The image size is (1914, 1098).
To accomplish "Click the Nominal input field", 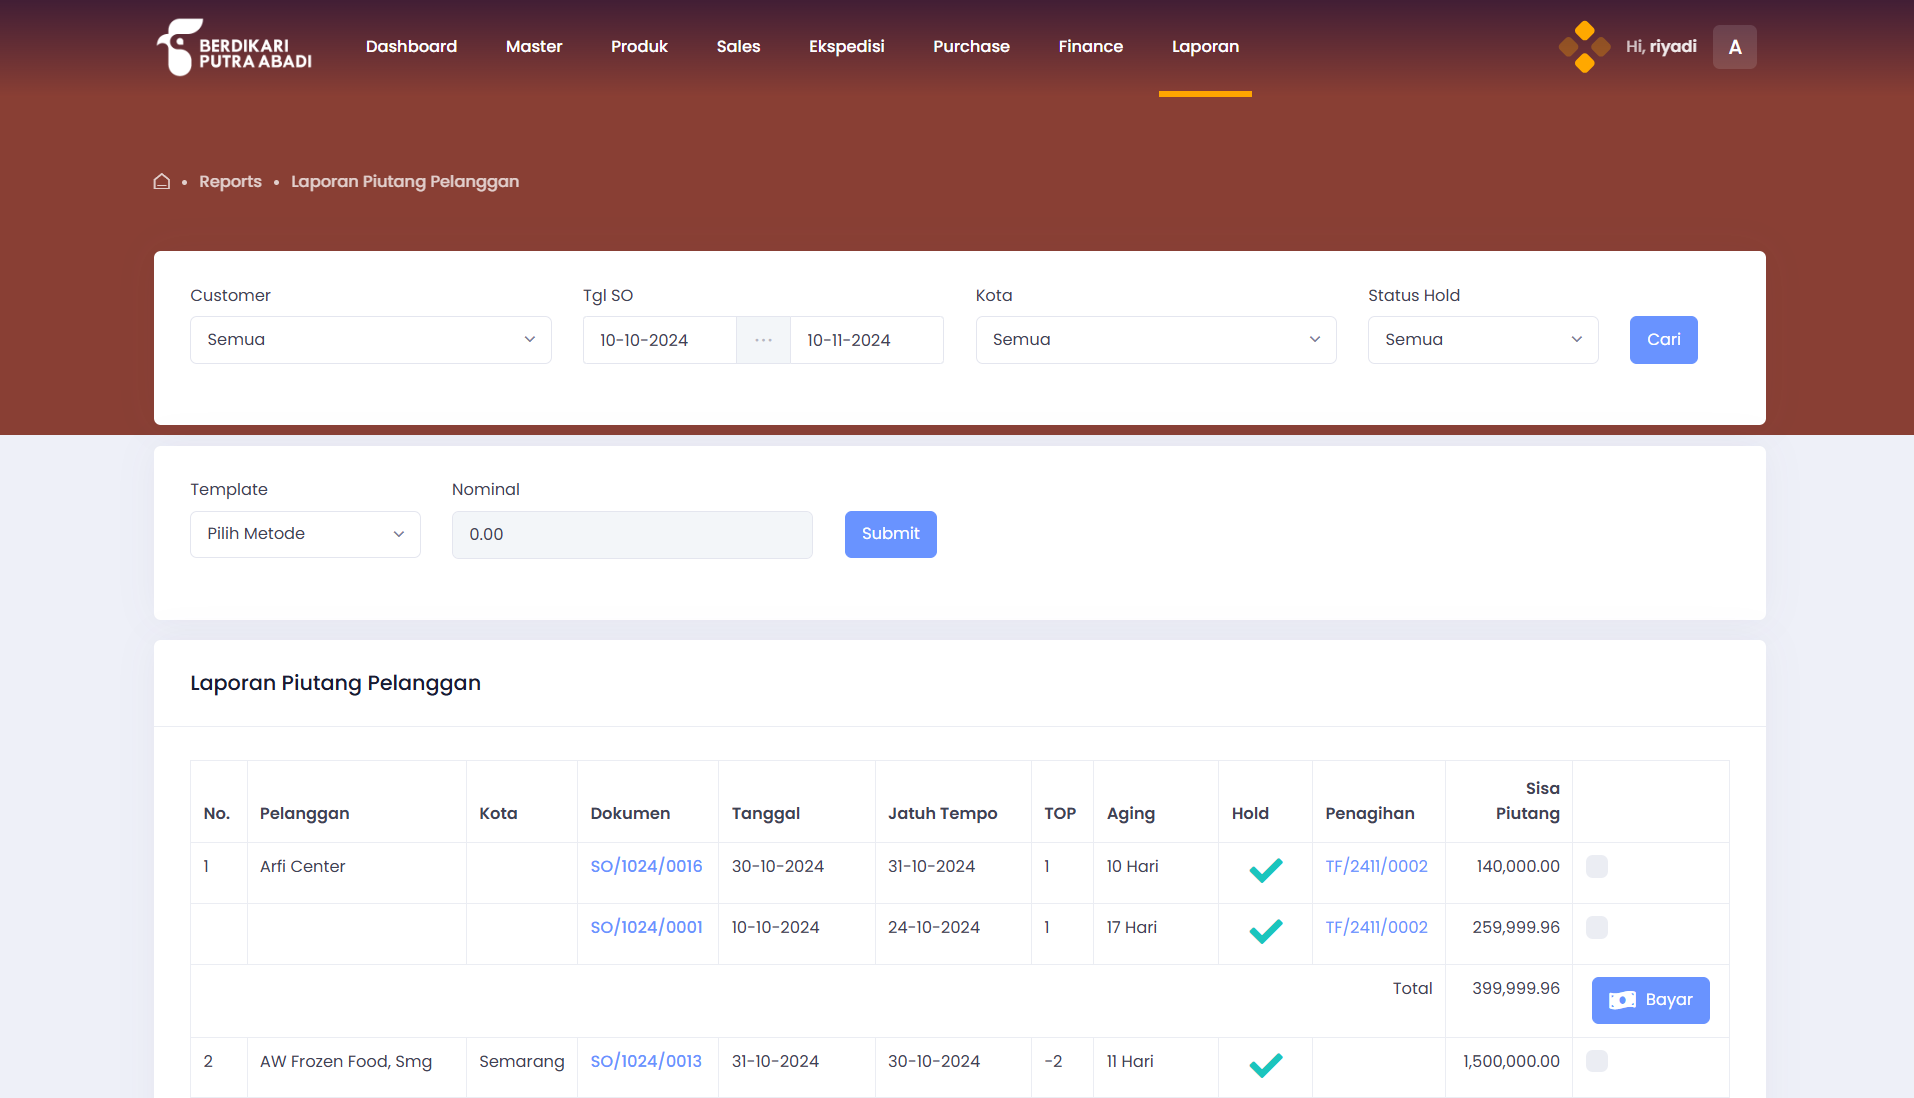I will (x=632, y=534).
